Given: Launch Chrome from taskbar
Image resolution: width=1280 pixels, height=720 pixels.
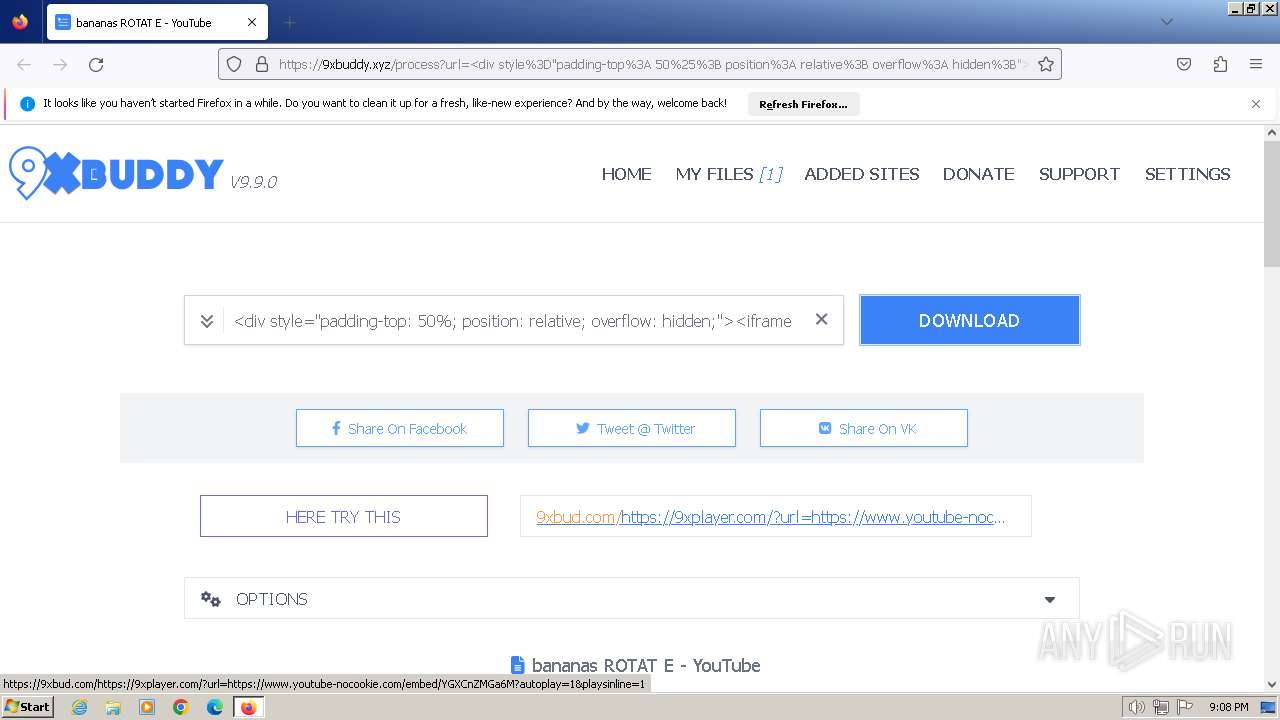Looking at the screenshot, I should [181, 707].
